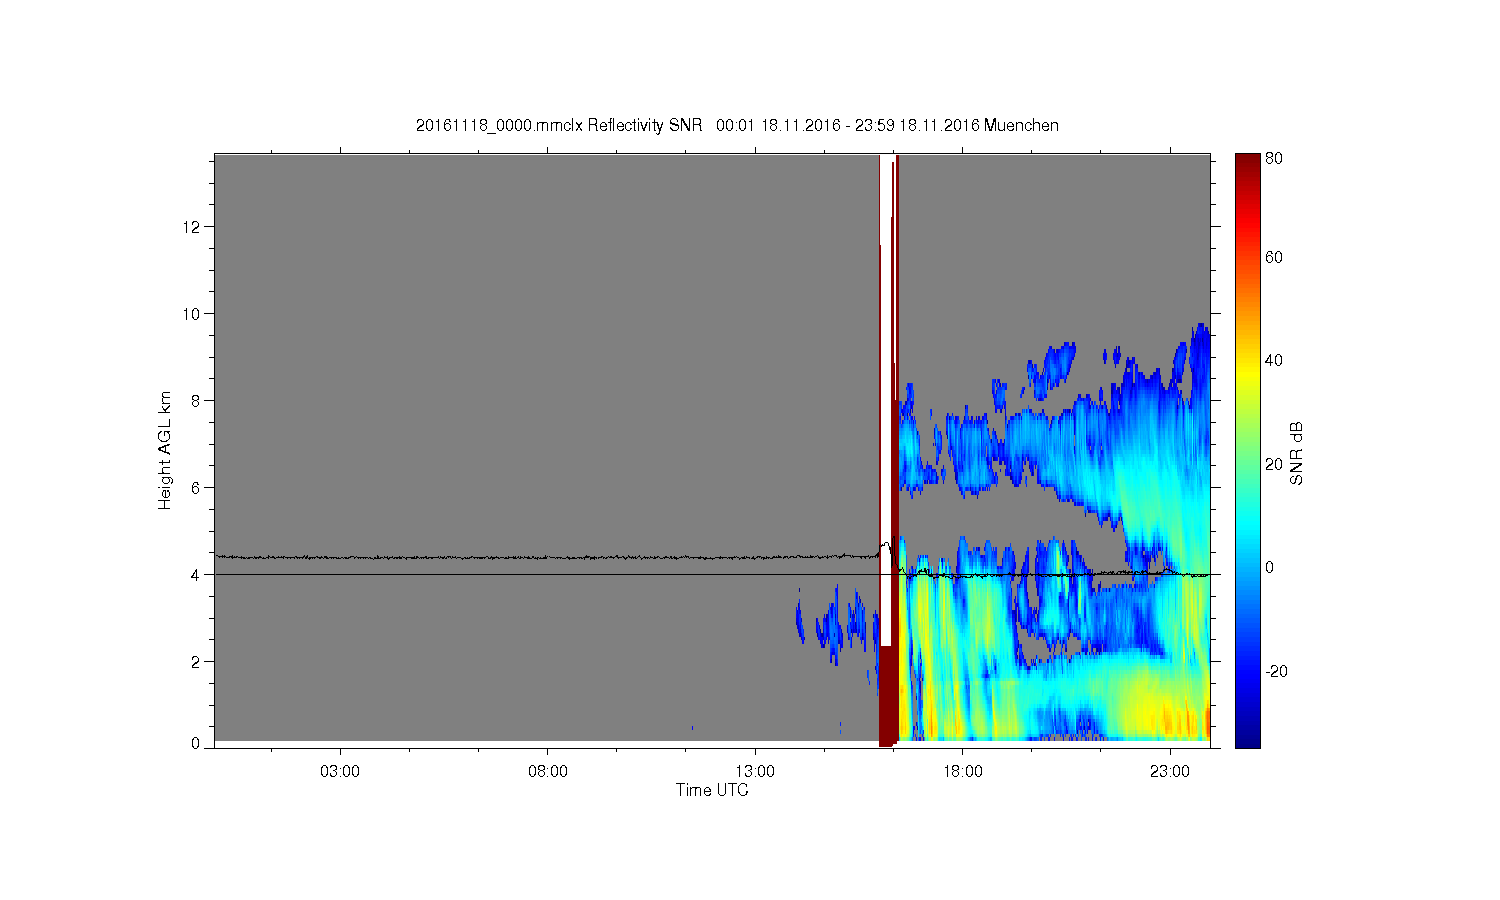Screen dimensions: 1500x900
Task: Click the height axis label 12
Action: click(192, 227)
